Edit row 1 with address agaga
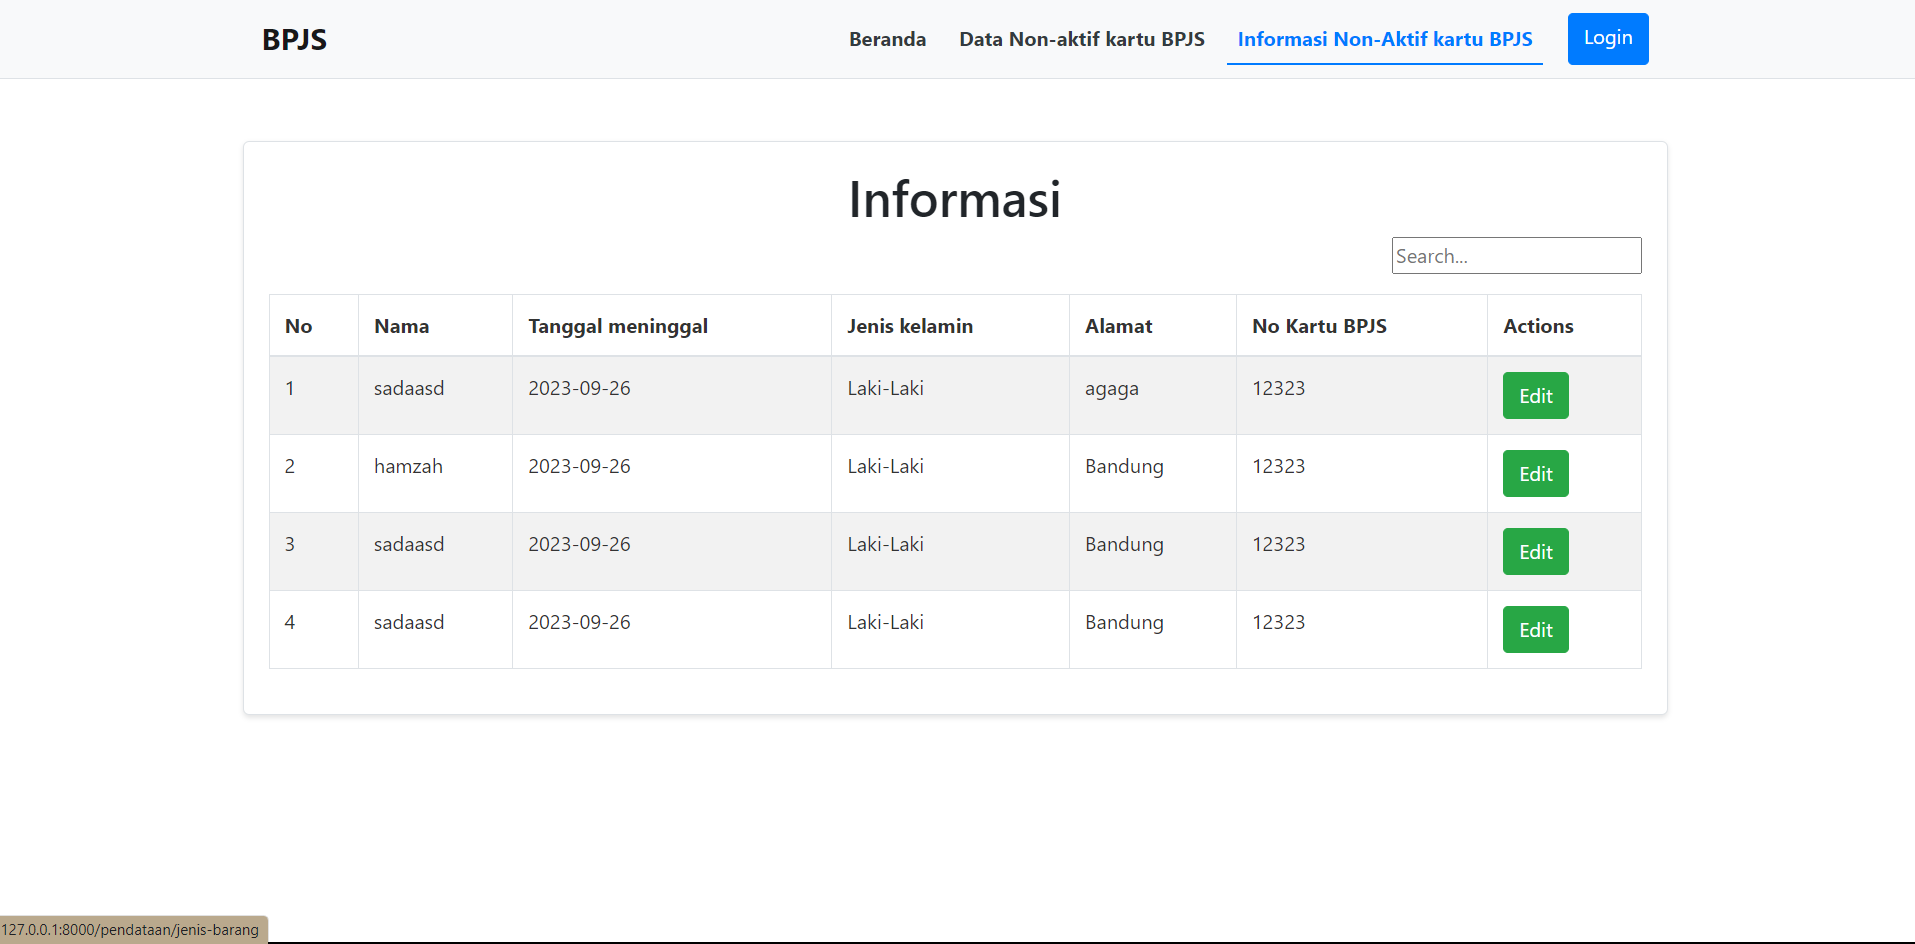The image size is (1915, 944). tap(1535, 396)
